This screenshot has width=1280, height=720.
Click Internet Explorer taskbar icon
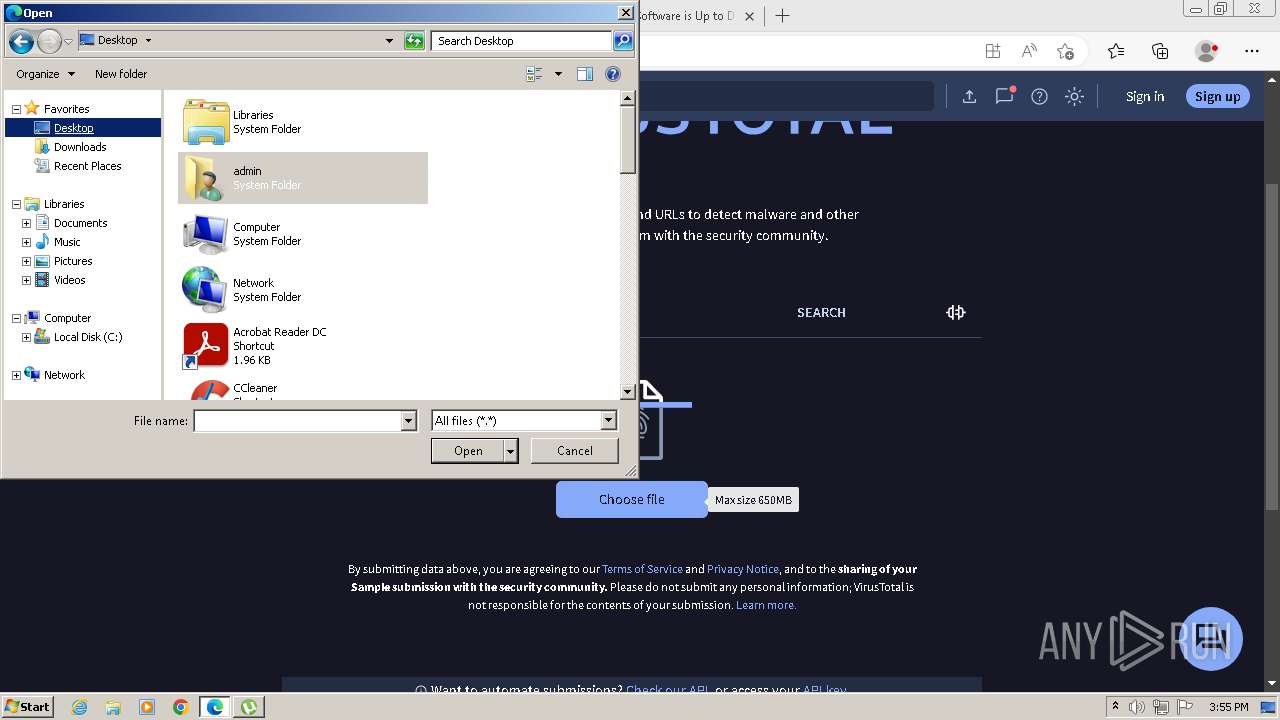tap(79, 707)
